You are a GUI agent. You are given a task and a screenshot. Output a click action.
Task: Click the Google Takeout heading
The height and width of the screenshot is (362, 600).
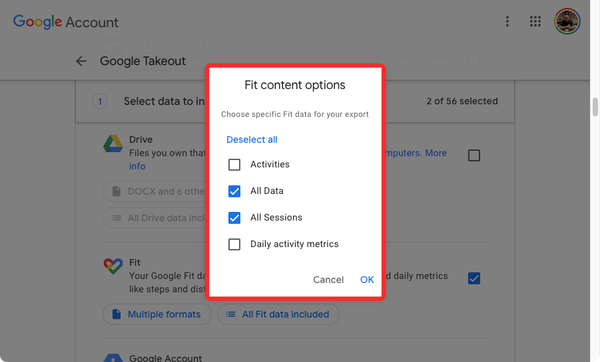pyautogui.click(x=143, y=61)
